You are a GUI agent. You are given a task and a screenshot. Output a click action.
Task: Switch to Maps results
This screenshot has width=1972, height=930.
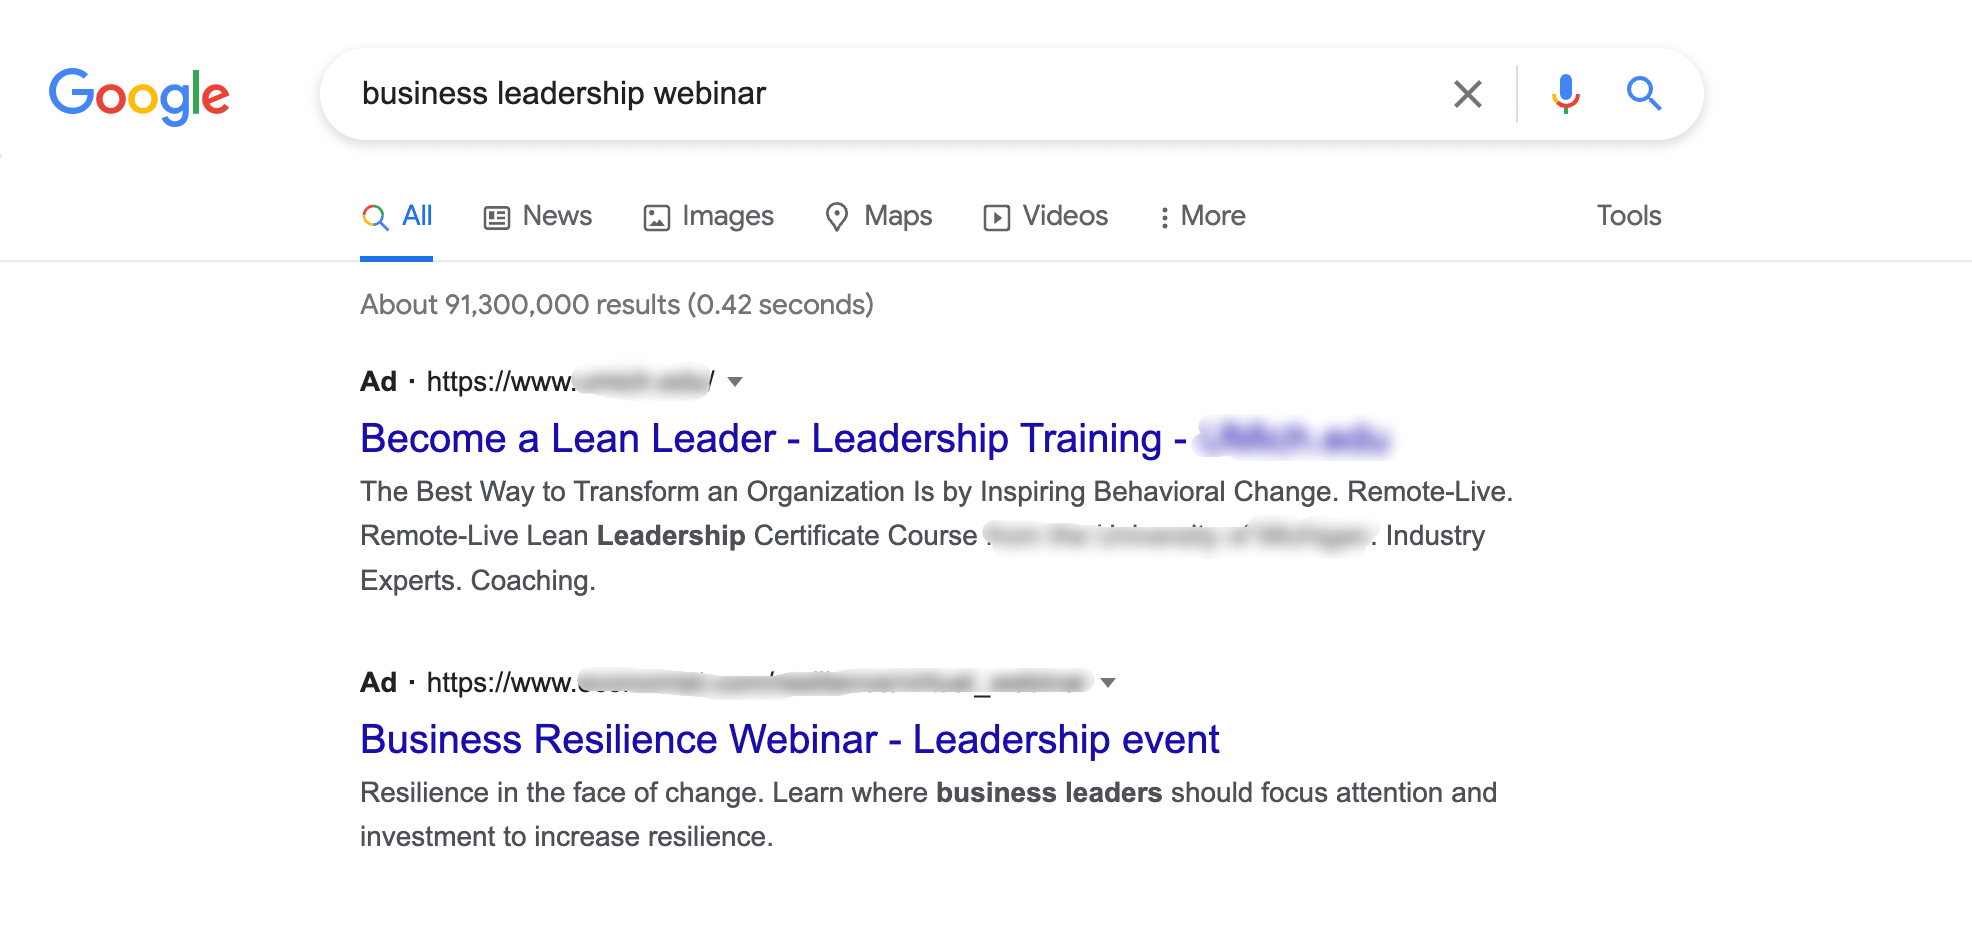coord(878,216)
